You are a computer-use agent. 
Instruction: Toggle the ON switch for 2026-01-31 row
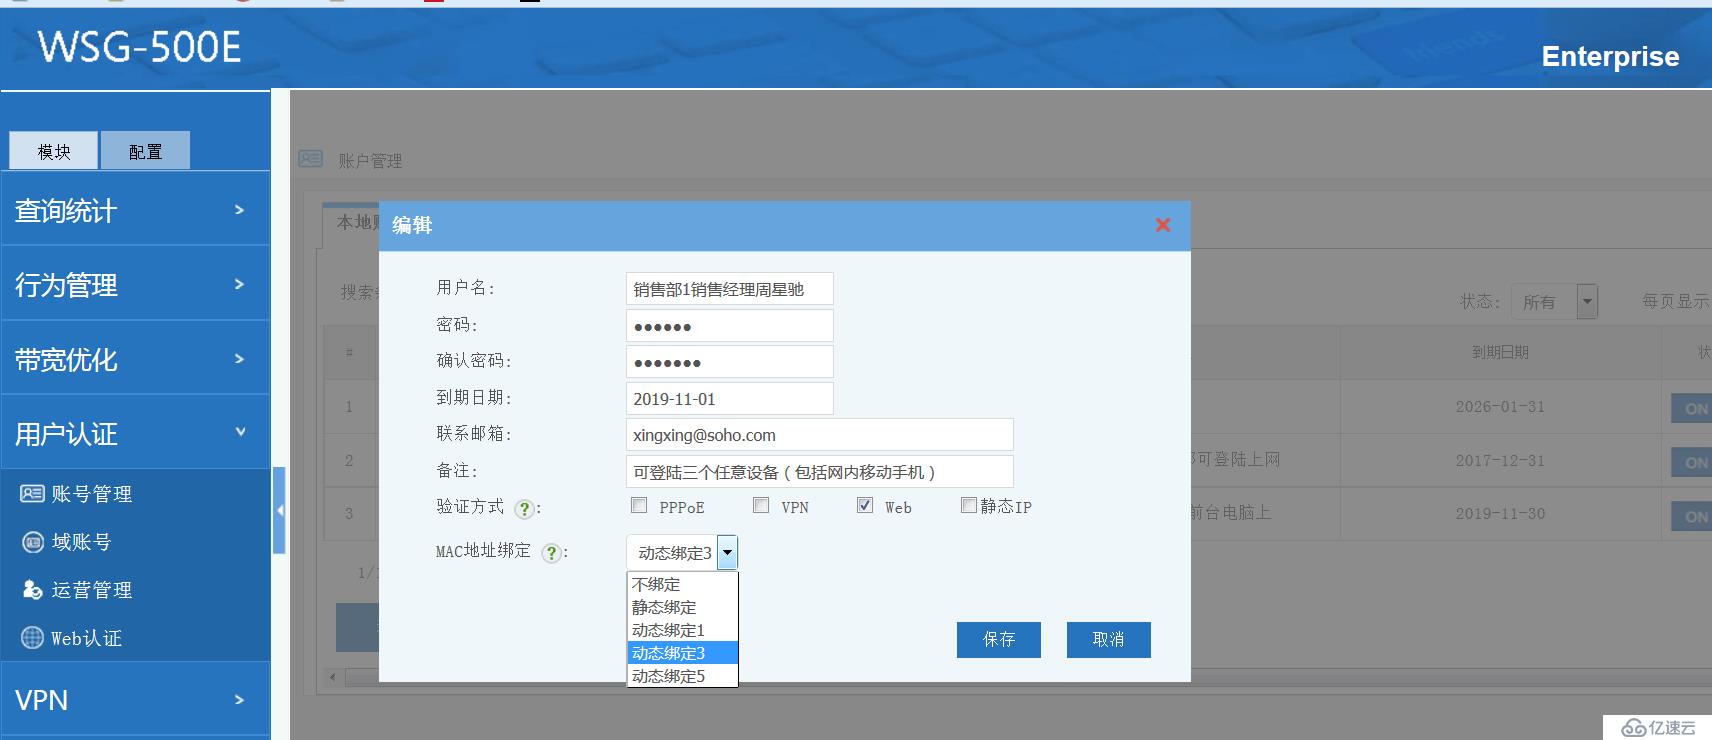pos(1692,408)
